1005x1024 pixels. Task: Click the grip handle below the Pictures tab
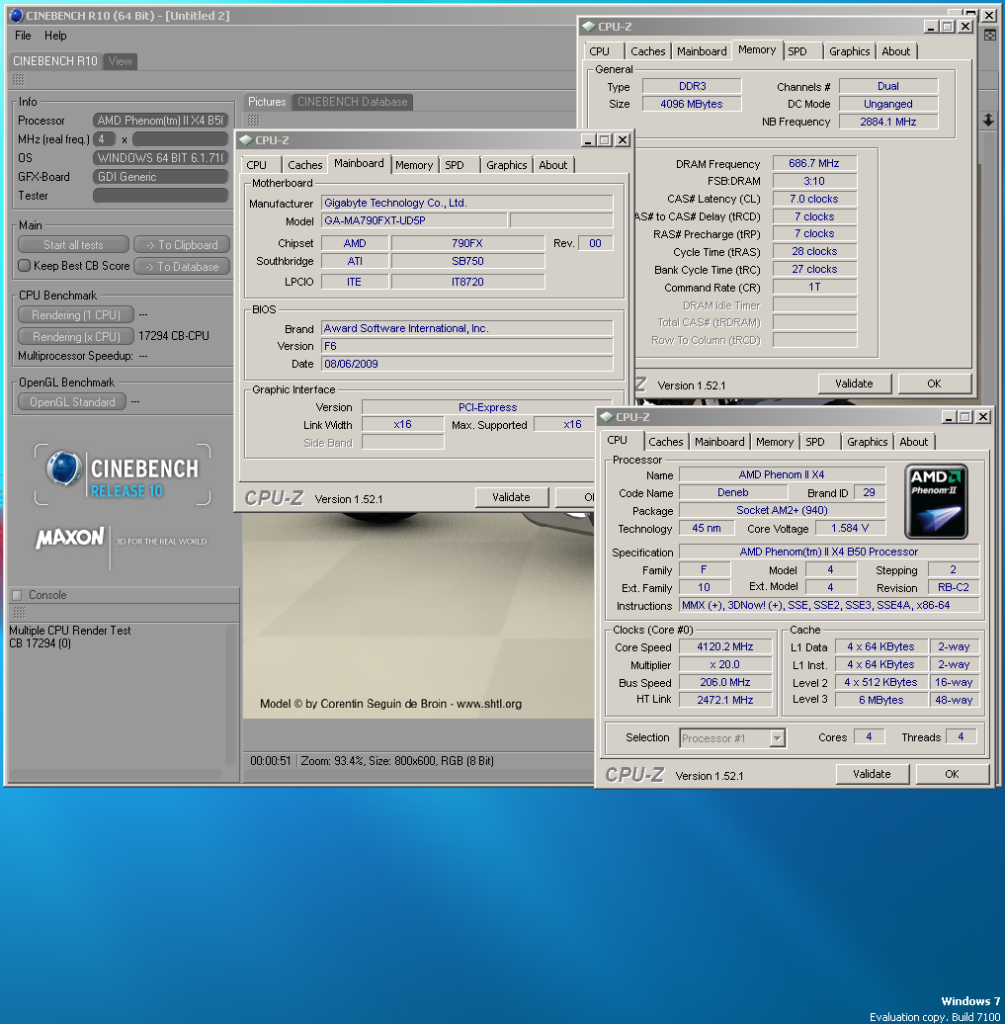coord(253,120)
